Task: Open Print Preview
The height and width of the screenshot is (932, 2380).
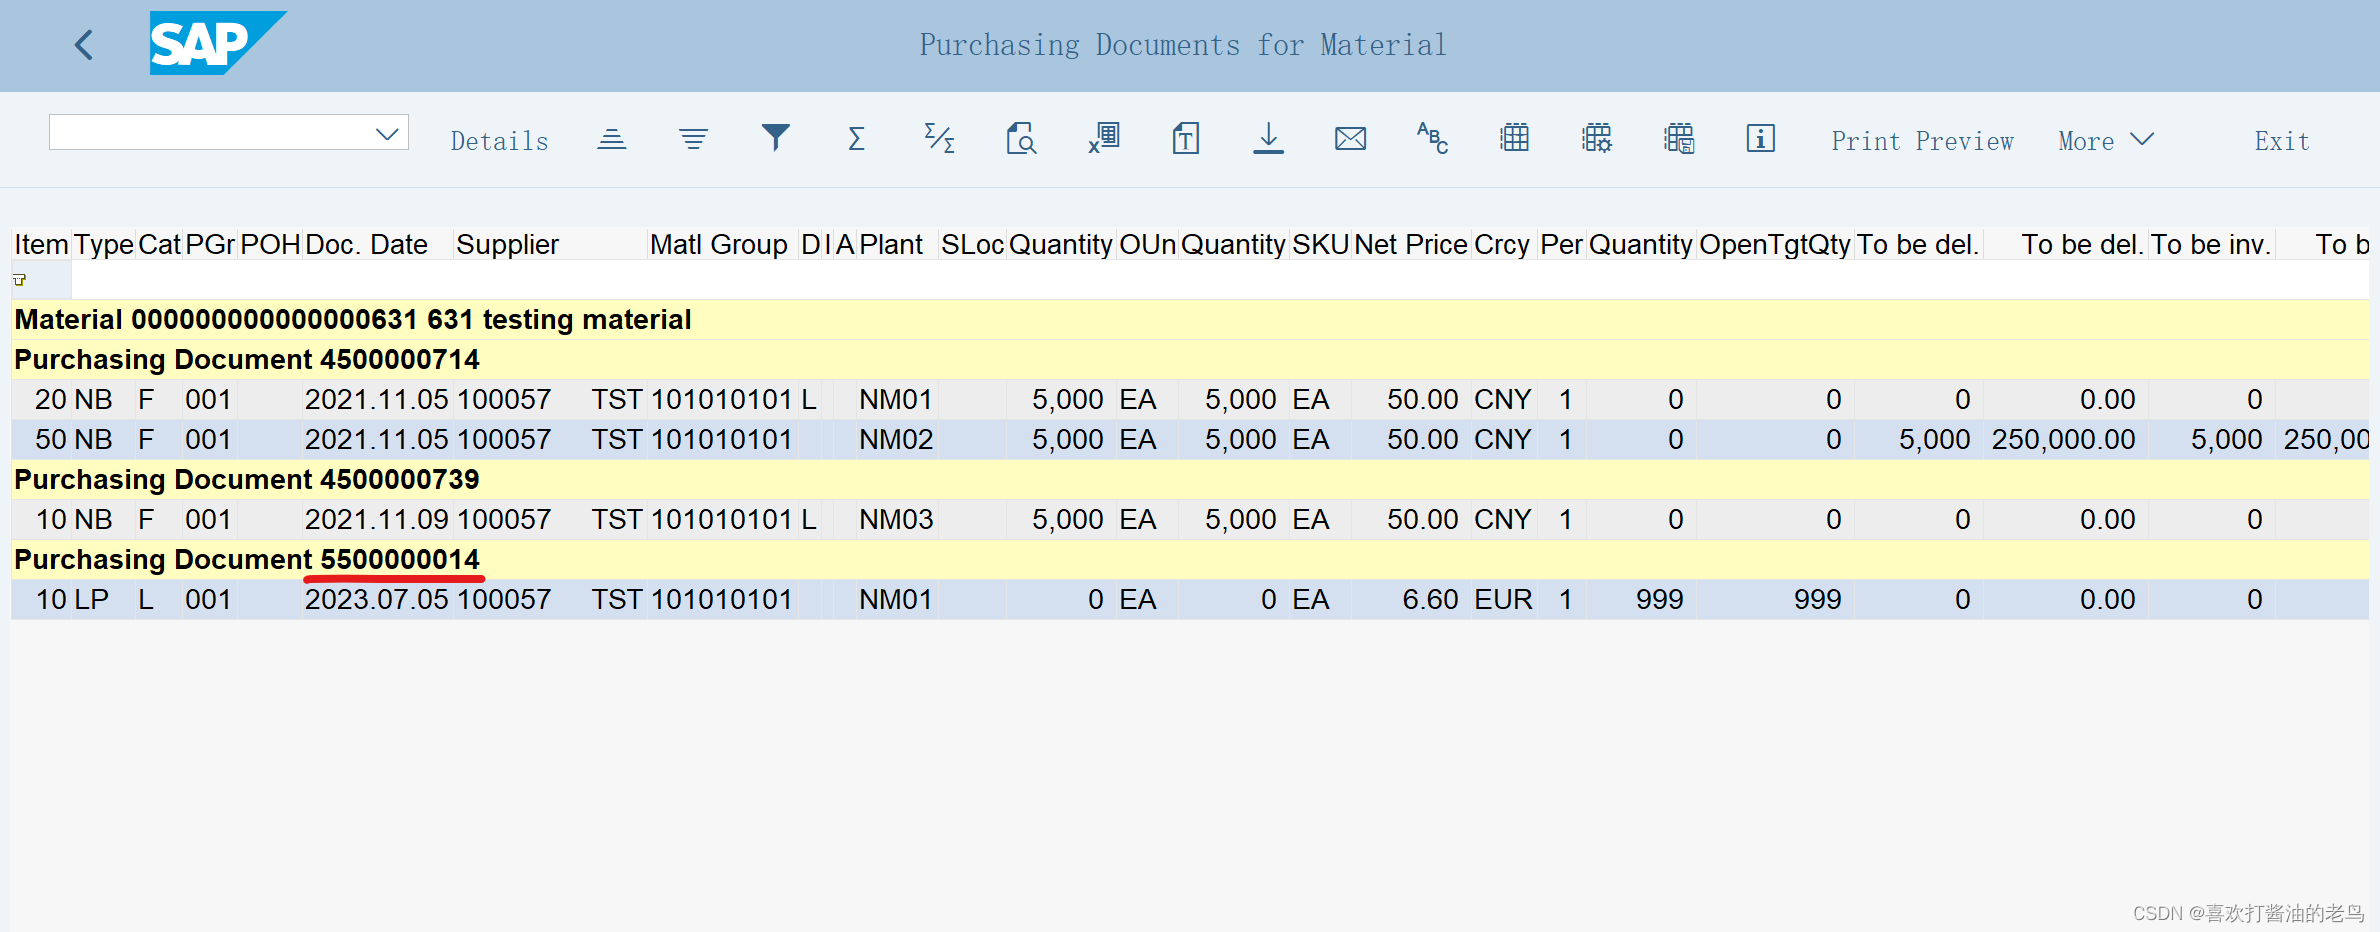Action: click(1922, 140)
